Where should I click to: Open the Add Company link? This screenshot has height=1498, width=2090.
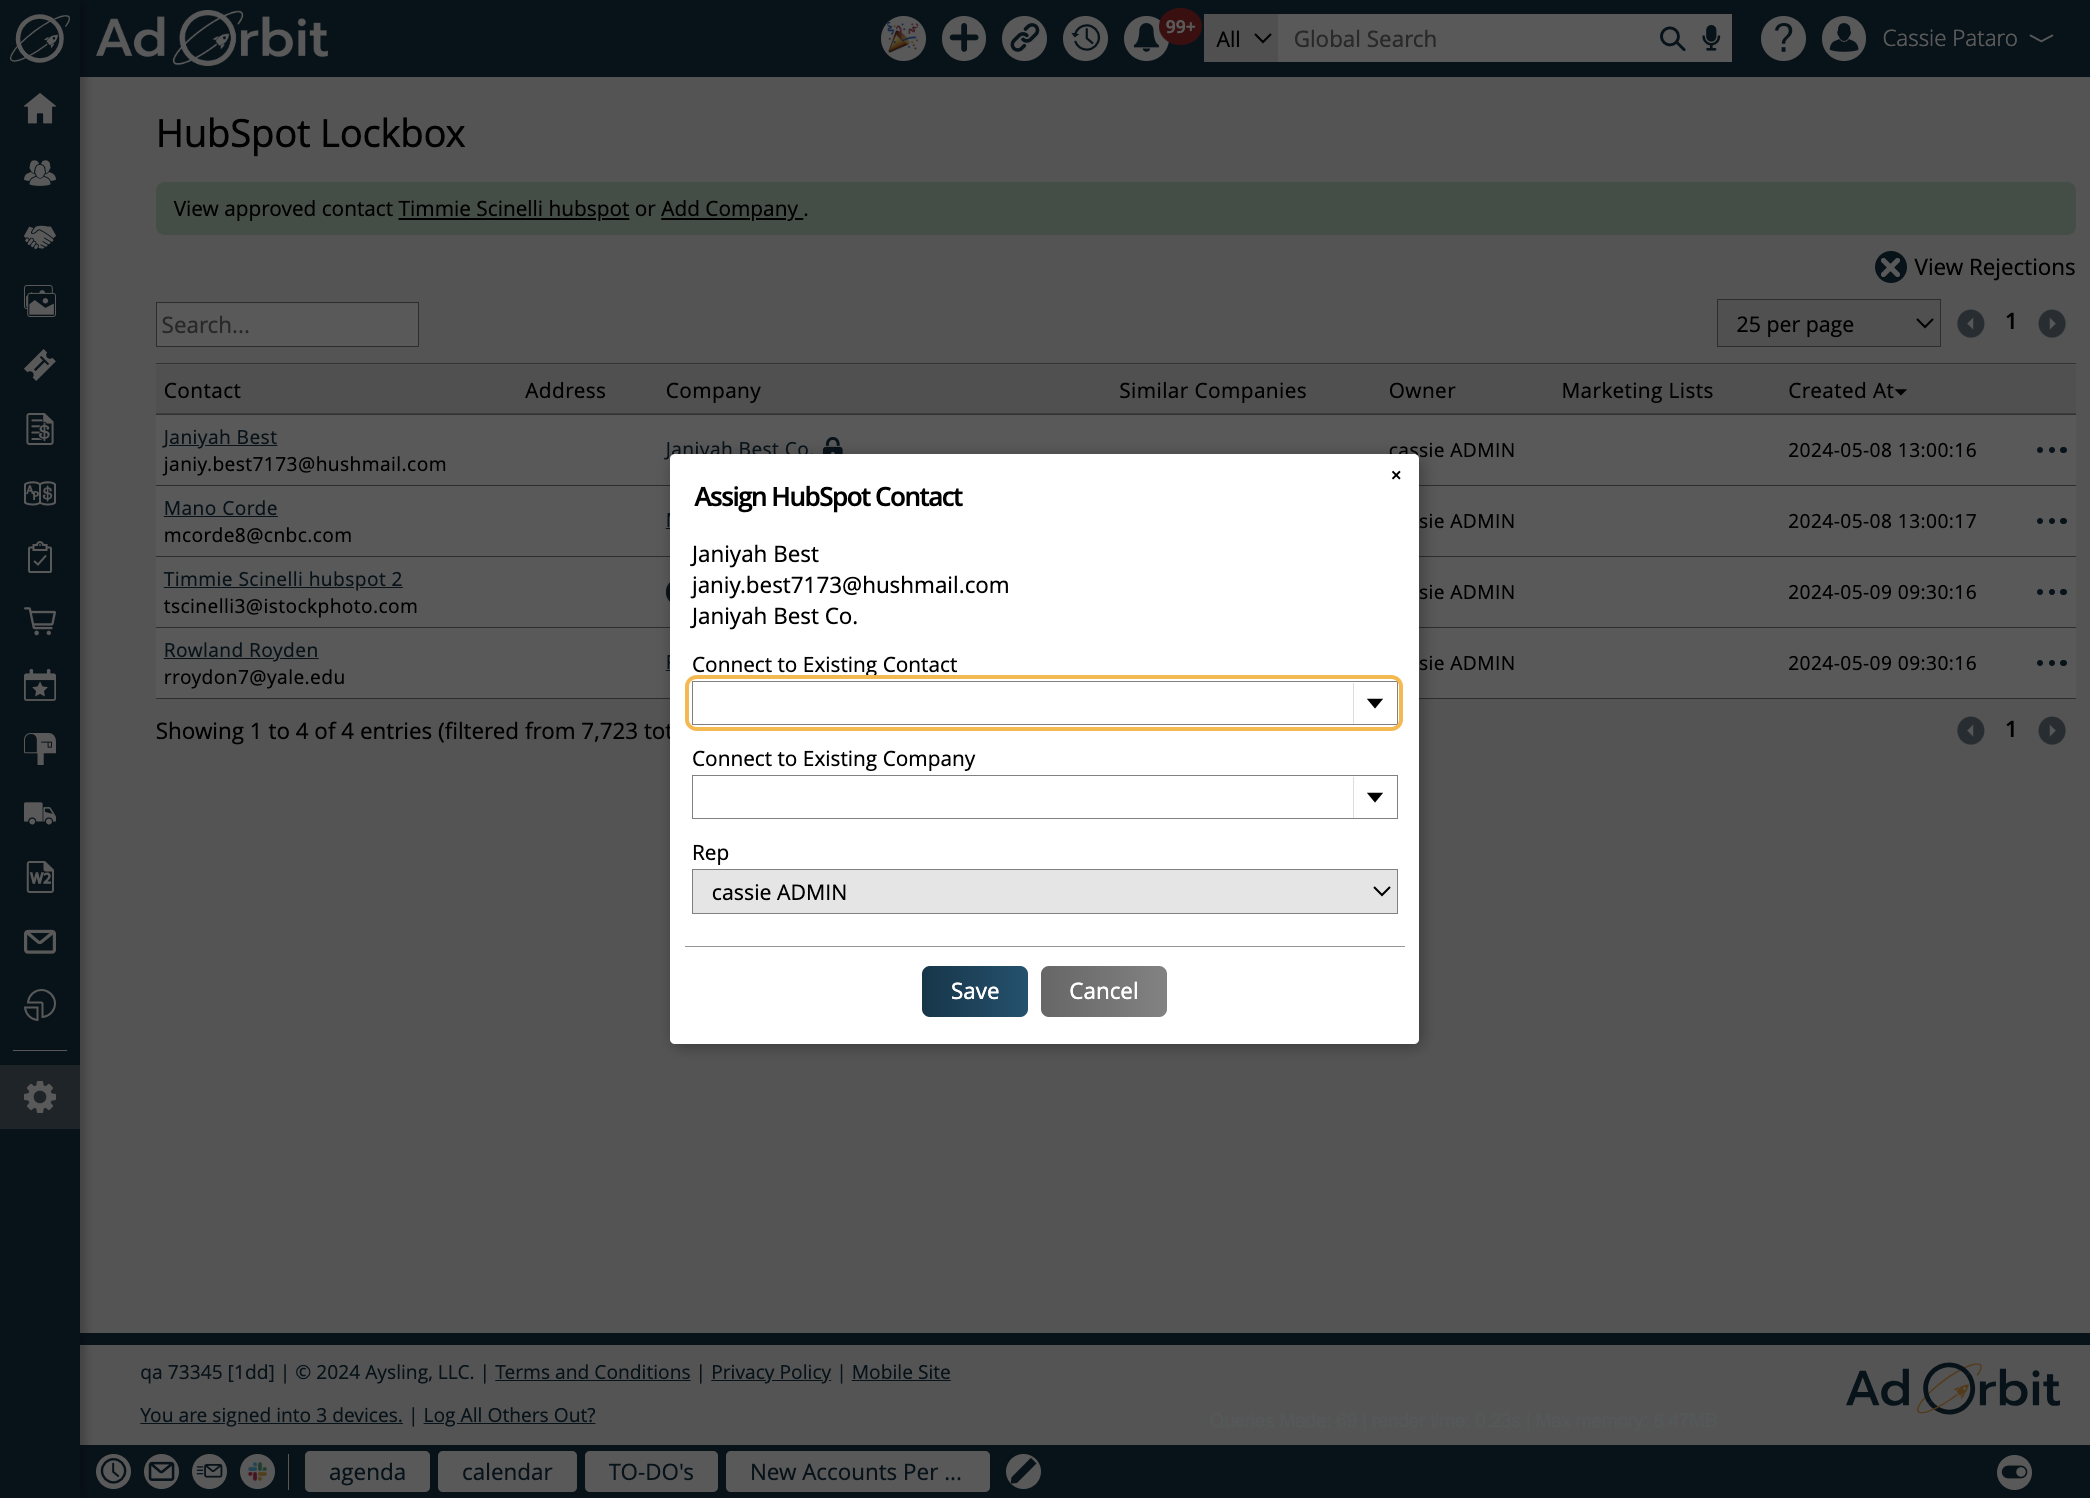731,208
